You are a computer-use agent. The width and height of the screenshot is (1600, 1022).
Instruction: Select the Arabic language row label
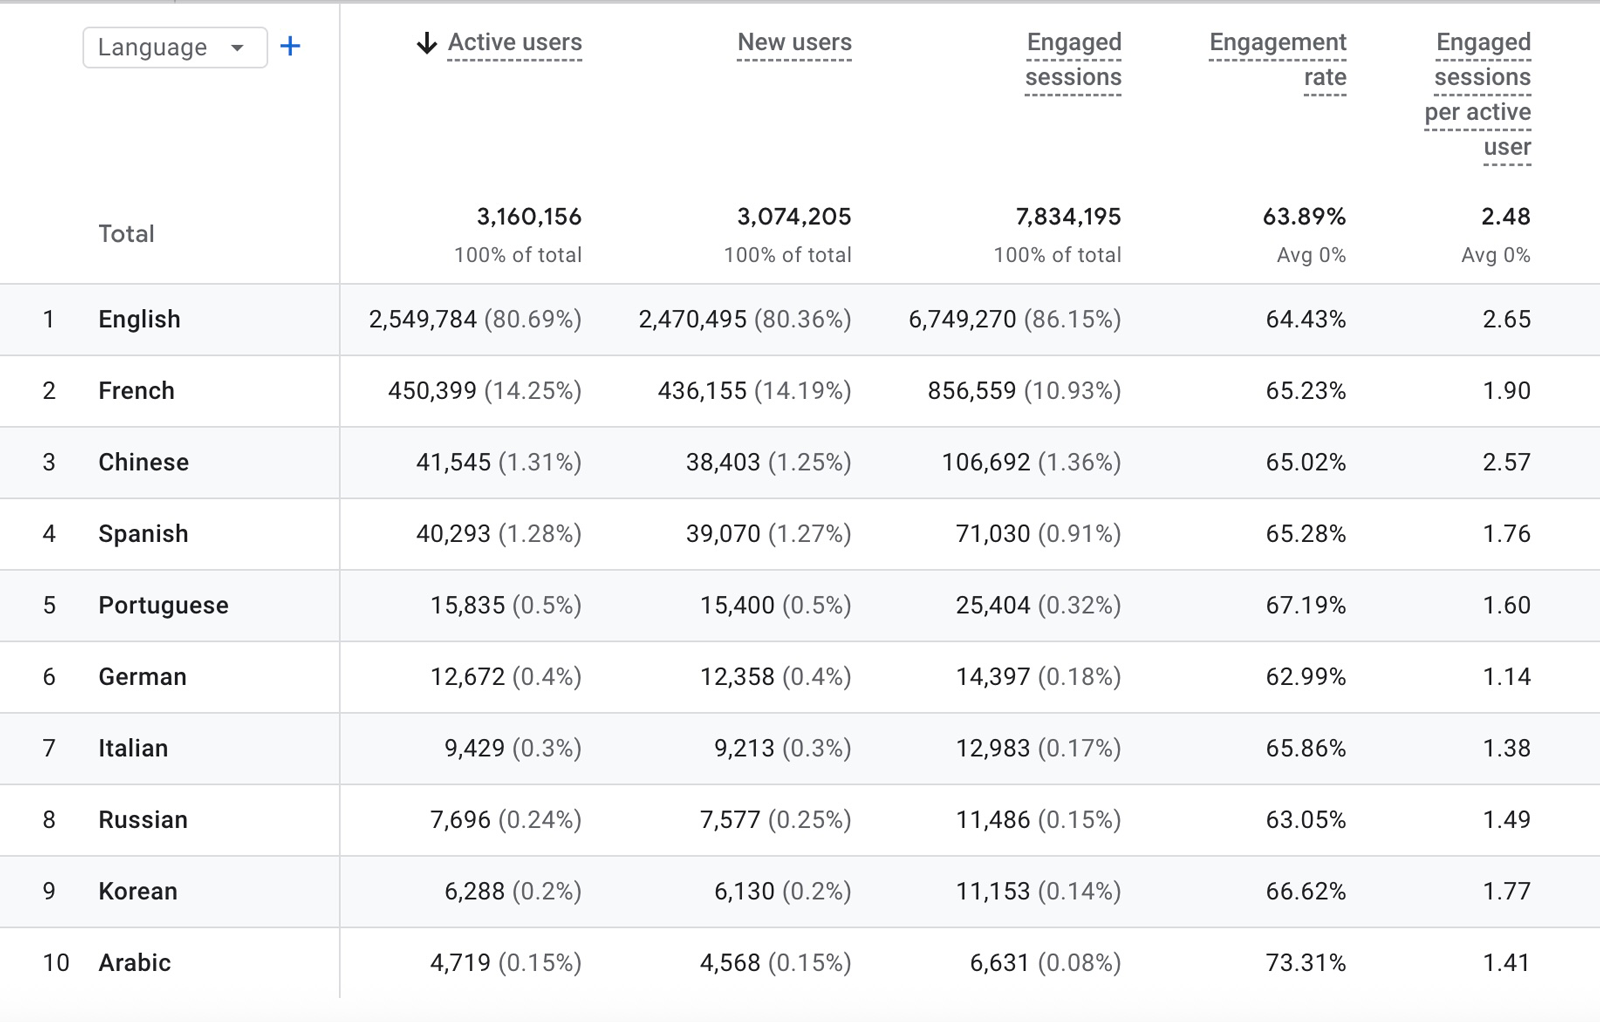(x=135, y=963)
